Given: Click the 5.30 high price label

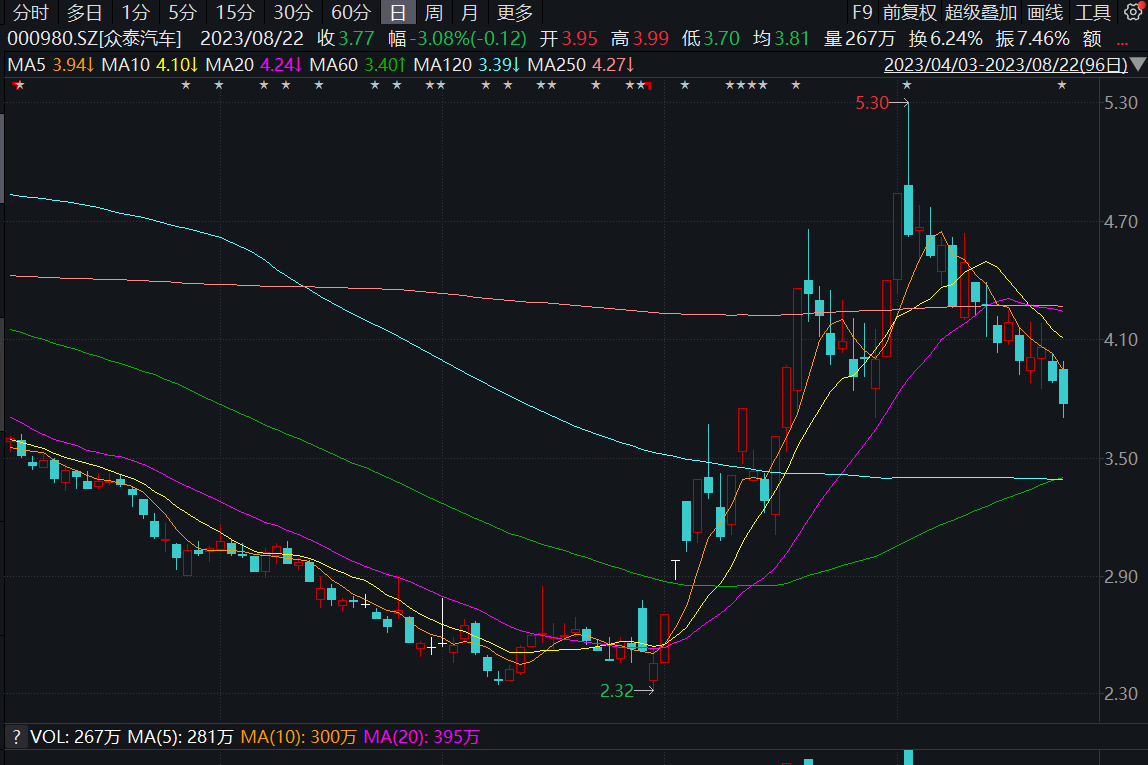Looking at the screenshot, I should pyautogui.click(x=871, y=103).
